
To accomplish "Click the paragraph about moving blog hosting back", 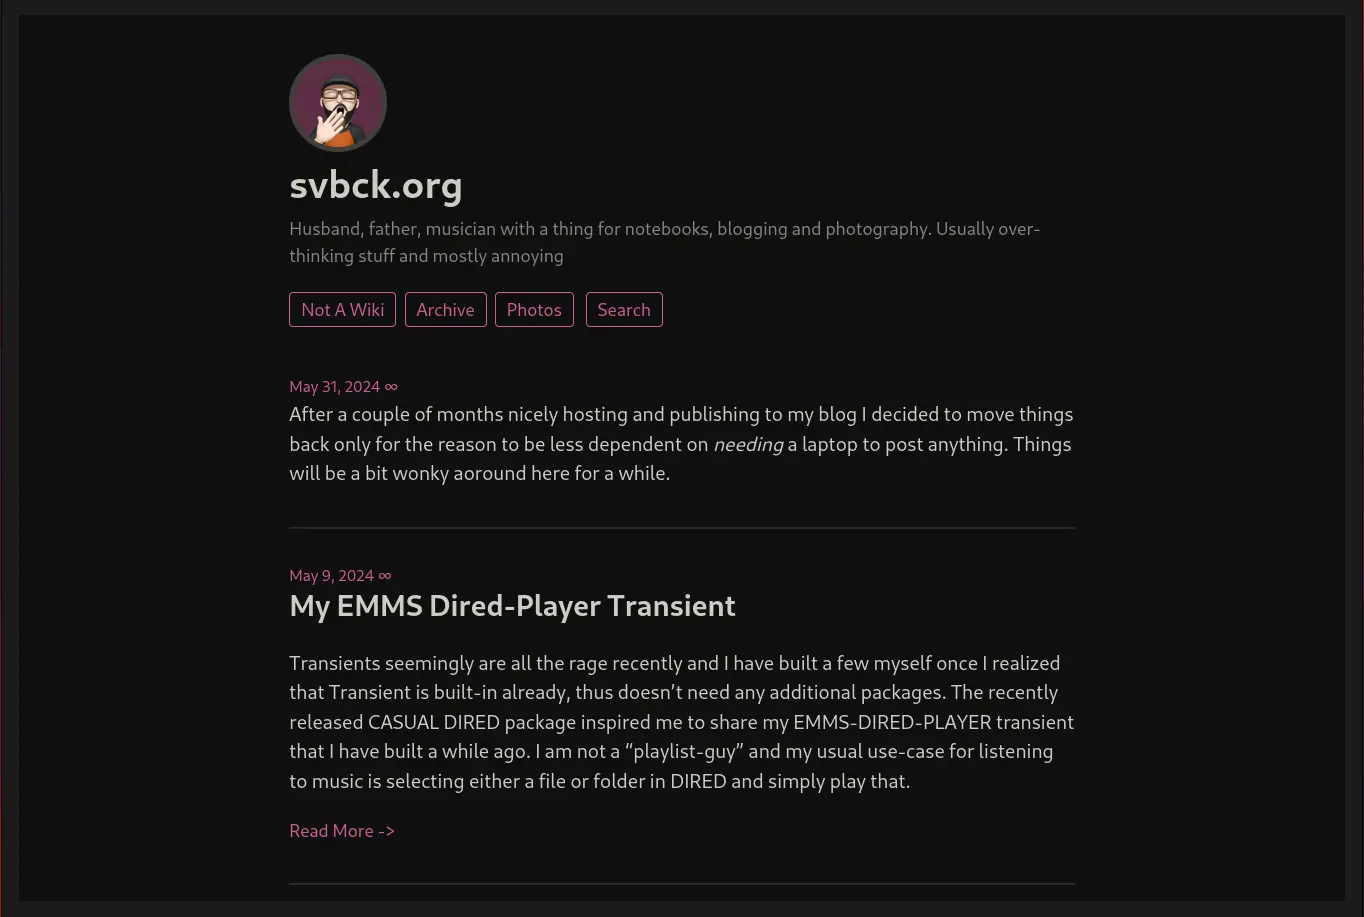I will (681, 444).
